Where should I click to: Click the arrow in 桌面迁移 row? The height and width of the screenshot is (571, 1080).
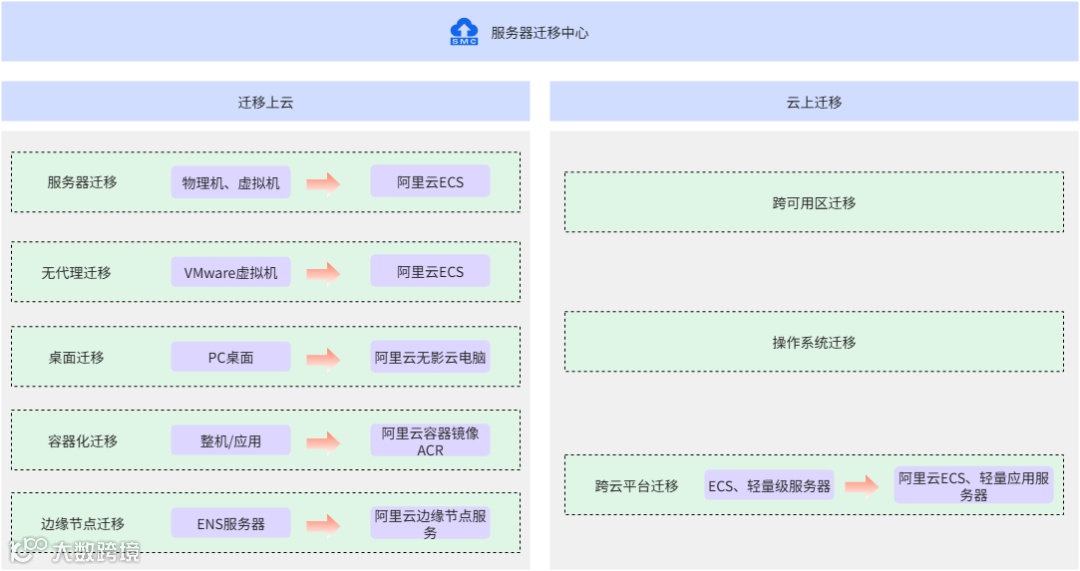[x=323, y=358]
